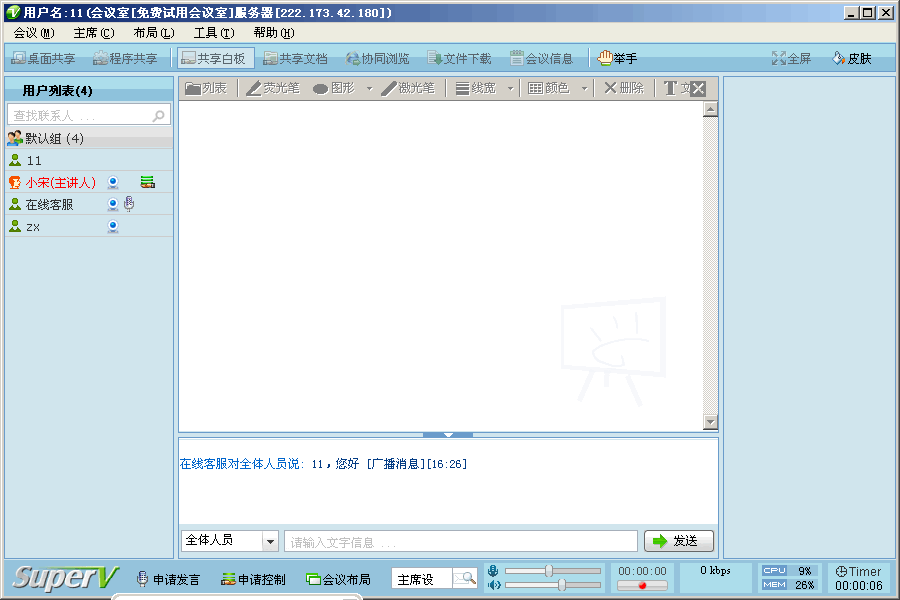
Task: Toggle webcam icon for user zx
Action: (x=113, y=227)
